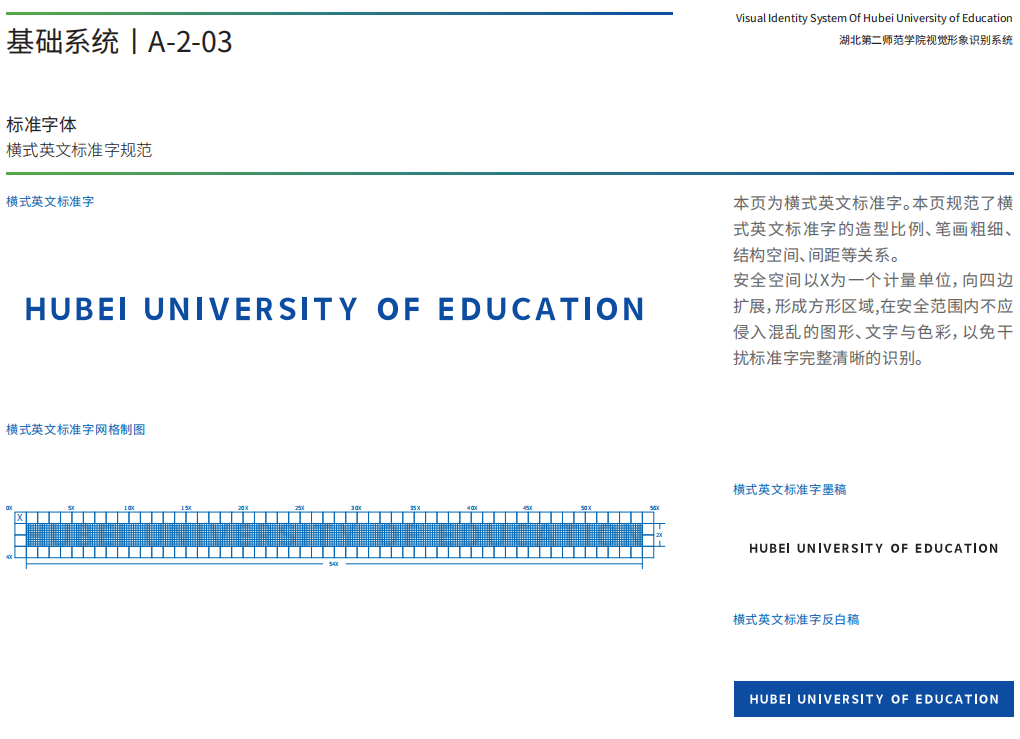The width and height of the screenshot is (1020, 739).
Task: Click the description paragraph starting 本页为横式英文标准字
Action: click(x=872, y=280)
